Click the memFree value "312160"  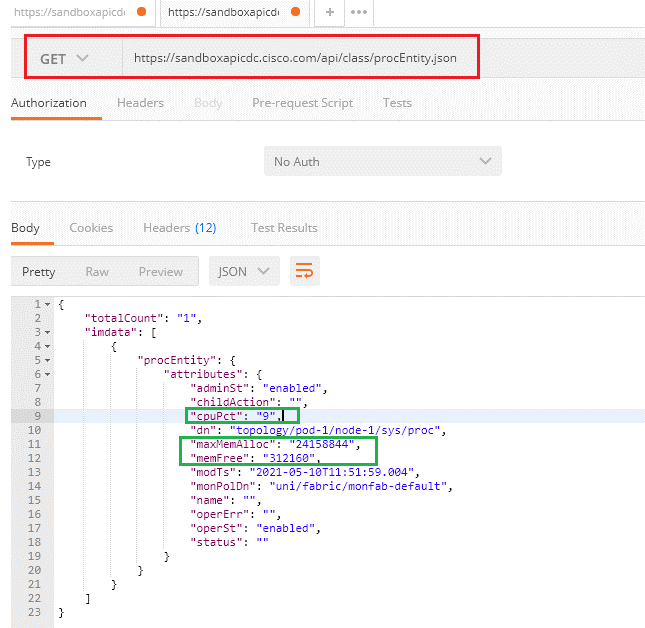click(289, 458)
